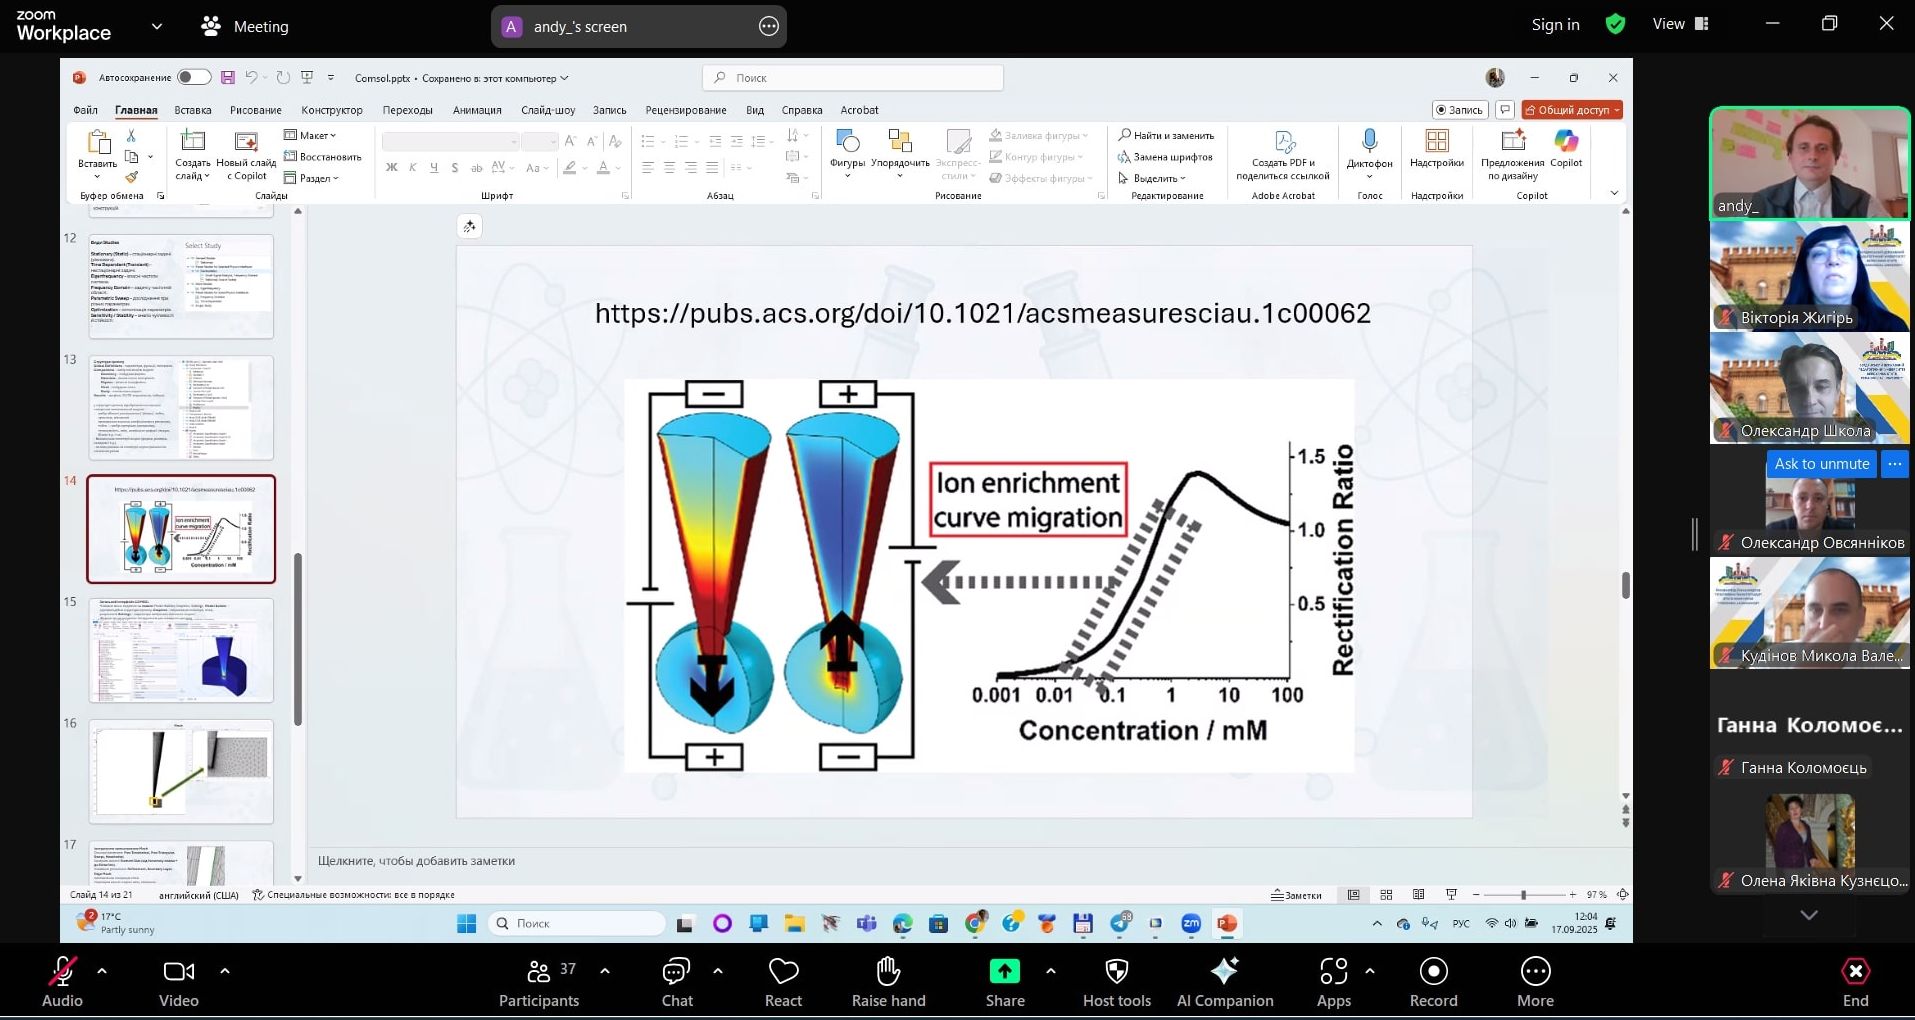Image resolution: width=1915 pixels, height=1020 pixels.
Task: Toggle bold Ж formatting
Action: (x=391, y=168)
